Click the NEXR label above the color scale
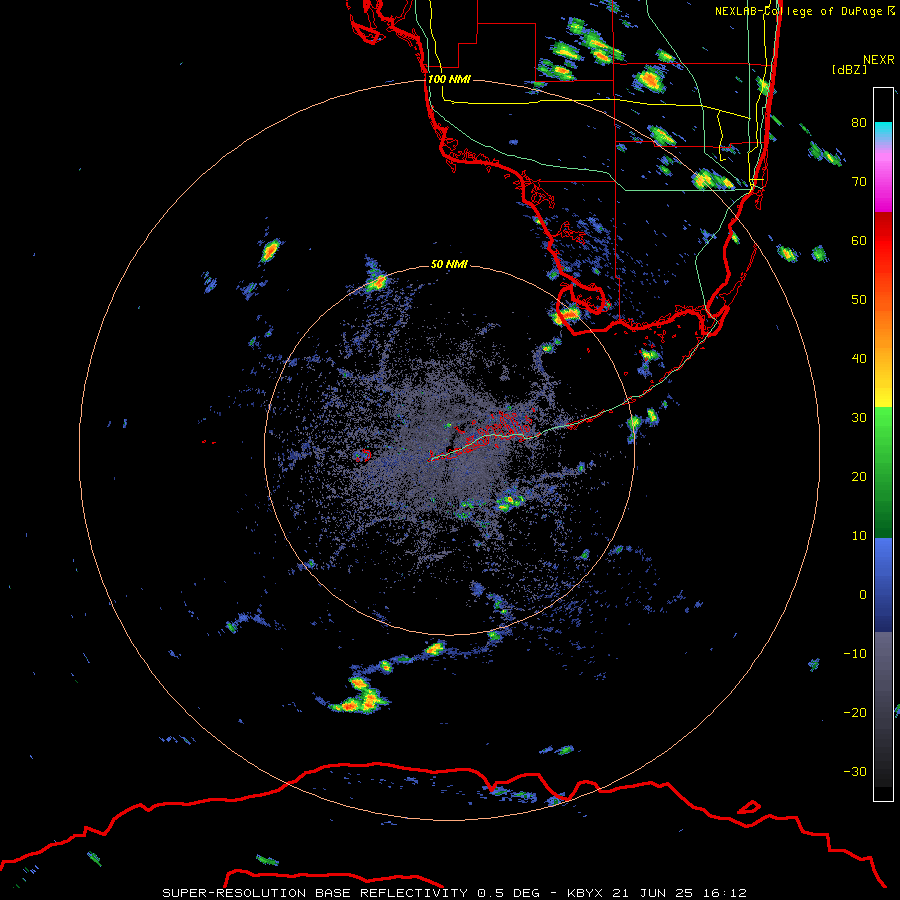 879,60
